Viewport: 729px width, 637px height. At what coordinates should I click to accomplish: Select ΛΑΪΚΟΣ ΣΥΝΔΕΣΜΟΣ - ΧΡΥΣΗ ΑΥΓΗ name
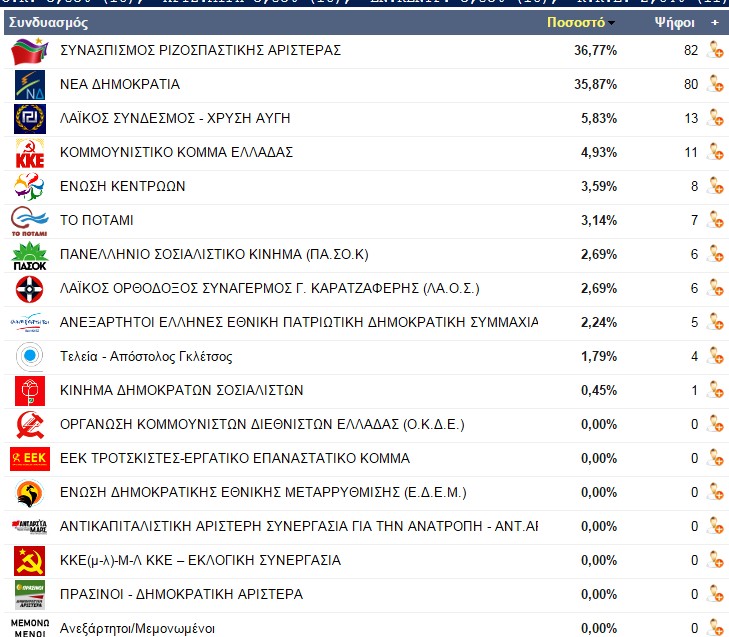click(x=175, y=118)
